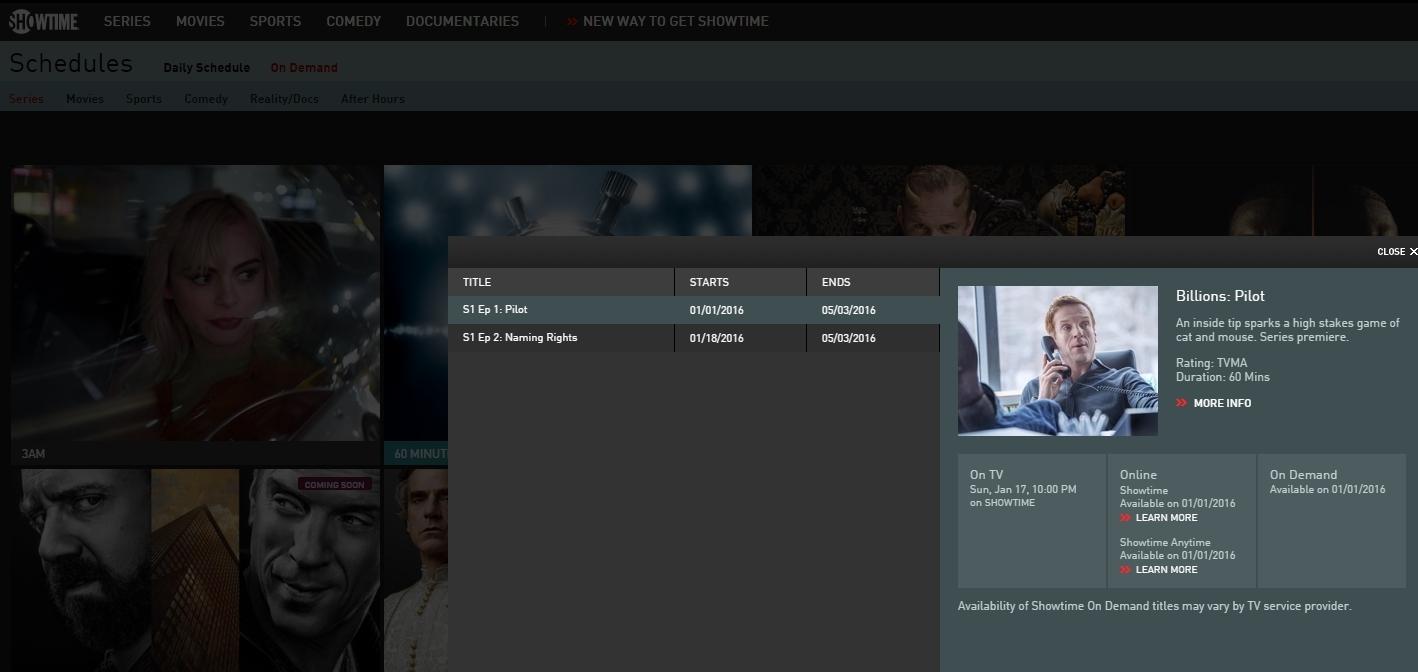
Task: Click the Rating: TVMA text
Action: 1212,363
